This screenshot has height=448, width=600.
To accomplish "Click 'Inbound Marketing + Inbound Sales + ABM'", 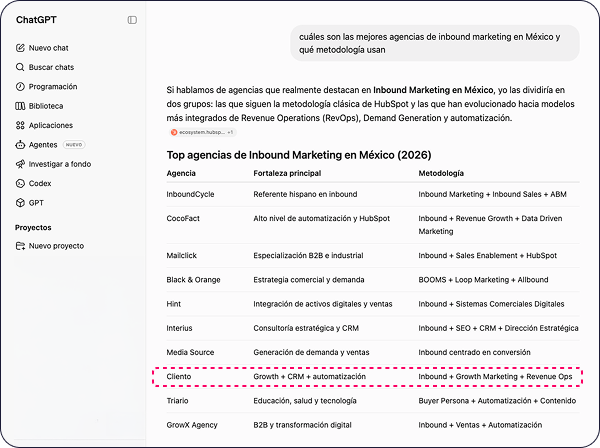I will [x=492, y=194].
